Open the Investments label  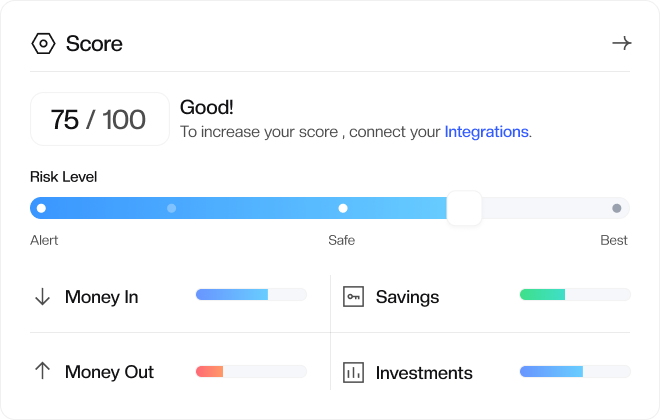tap(424, 373)
